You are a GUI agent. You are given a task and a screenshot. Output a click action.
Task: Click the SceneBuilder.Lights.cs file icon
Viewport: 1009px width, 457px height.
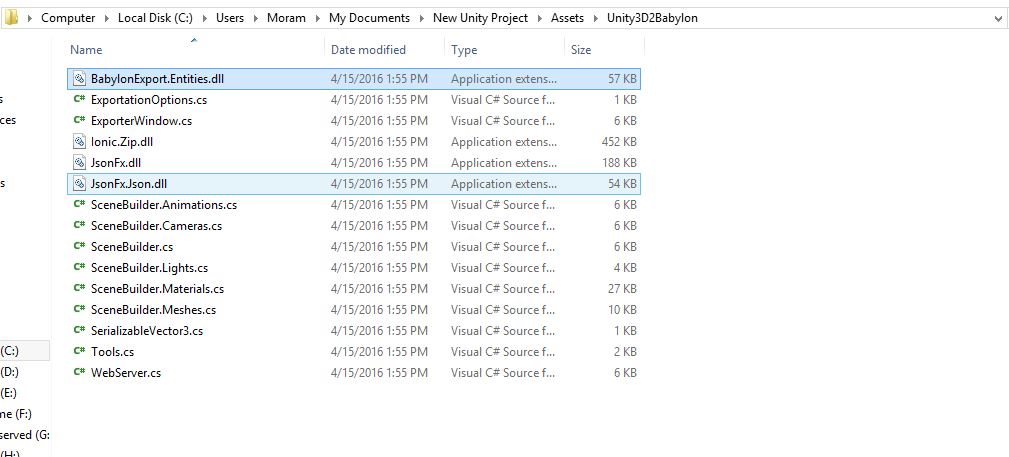[x=79, y=268]
